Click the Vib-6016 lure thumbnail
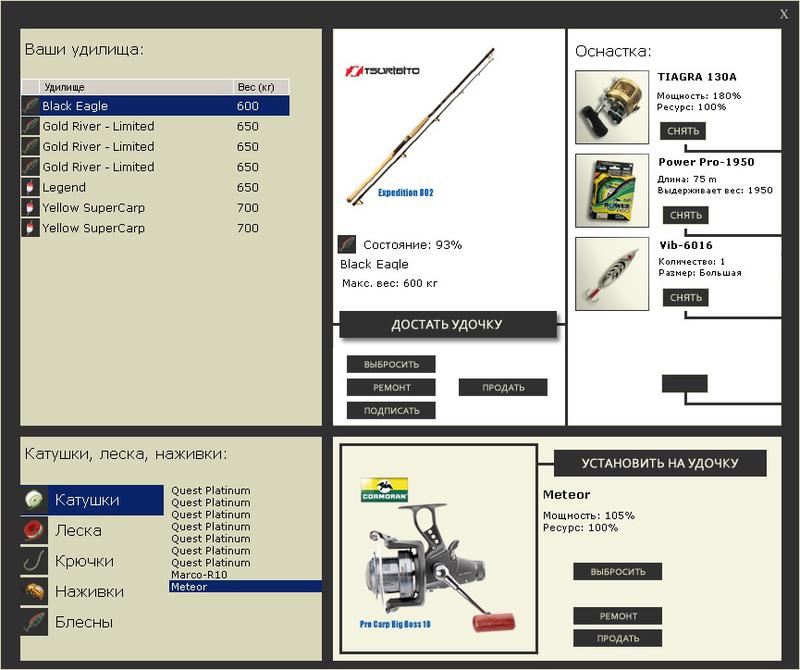 (612, 274)
